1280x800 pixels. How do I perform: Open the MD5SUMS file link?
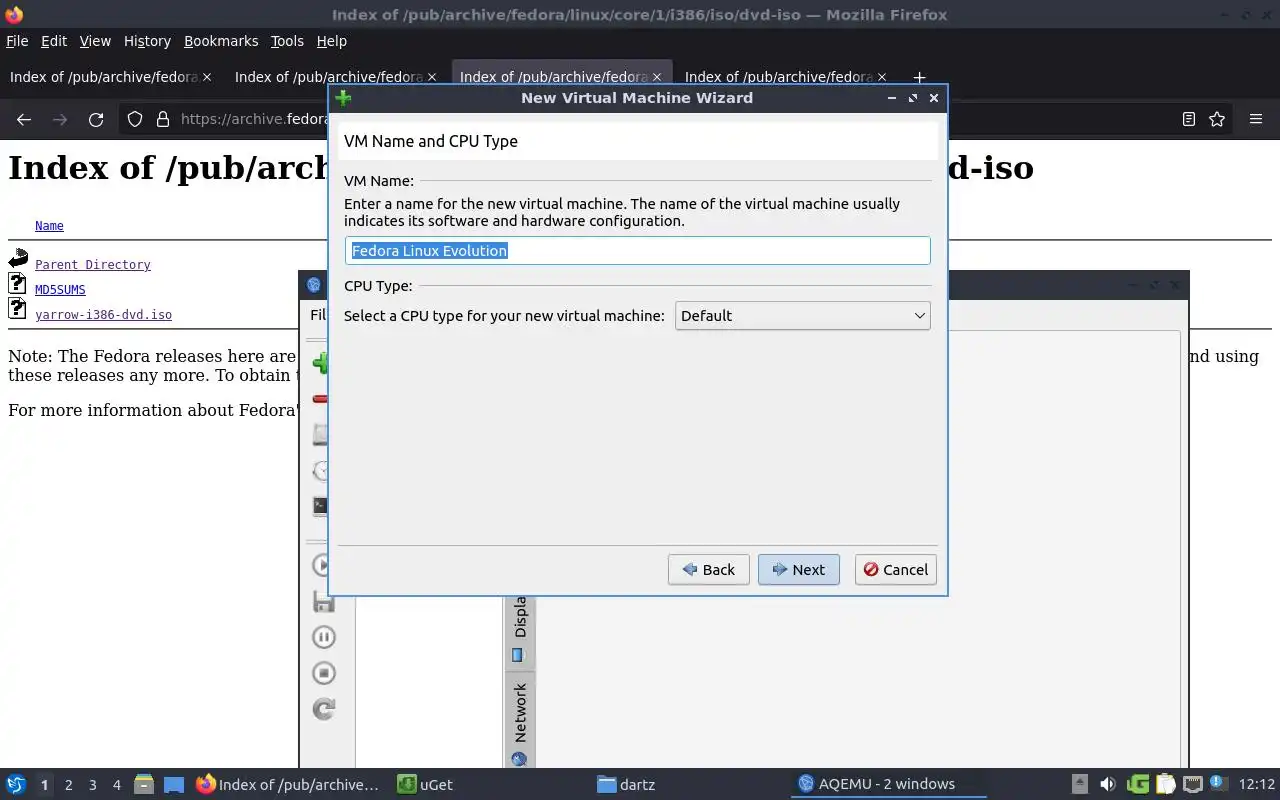(x=60, y=290)
